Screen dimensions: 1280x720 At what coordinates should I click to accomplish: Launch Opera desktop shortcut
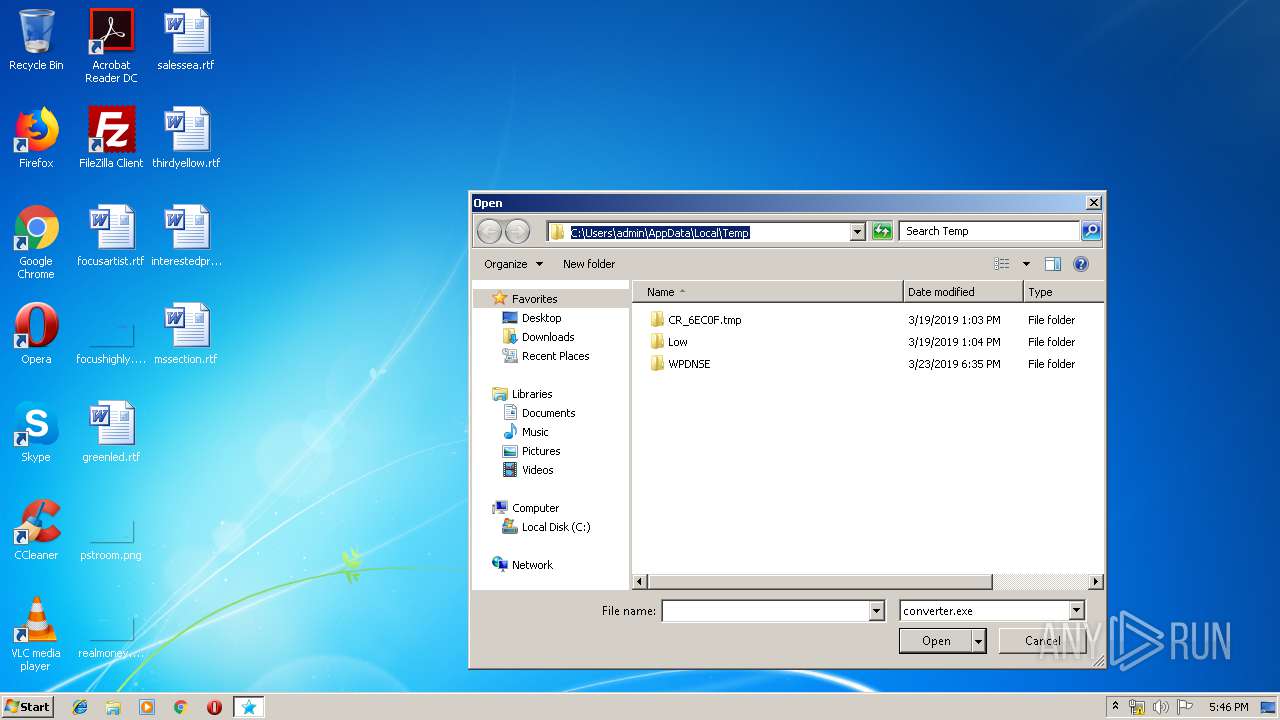[36, 334]
